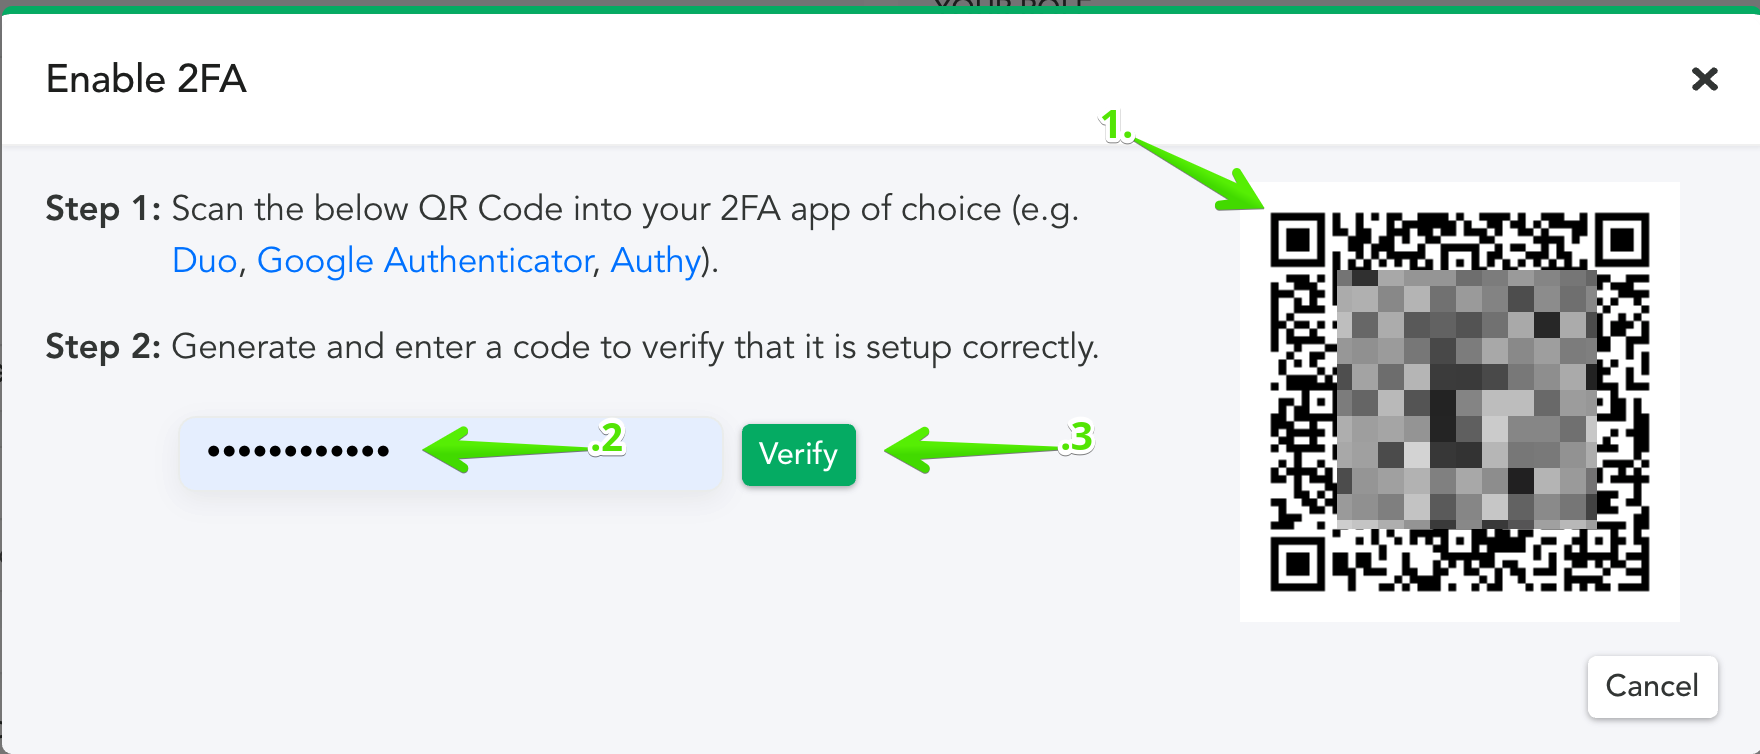The image size is (1760, 754).
Task: Open the Google Authenticator link
Action: pyautogui.click(x=425, y=261)
